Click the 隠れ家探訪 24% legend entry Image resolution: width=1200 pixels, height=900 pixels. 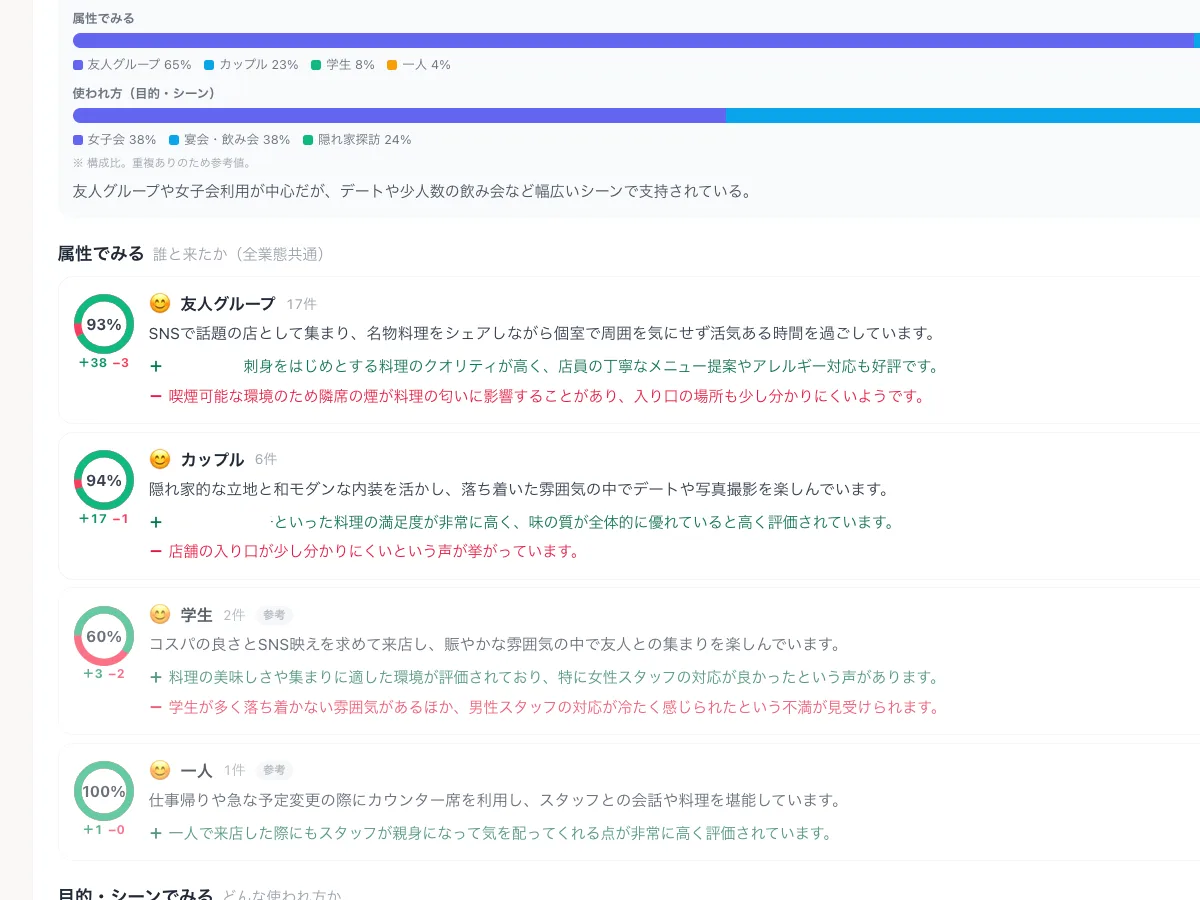tap(357, 140)
